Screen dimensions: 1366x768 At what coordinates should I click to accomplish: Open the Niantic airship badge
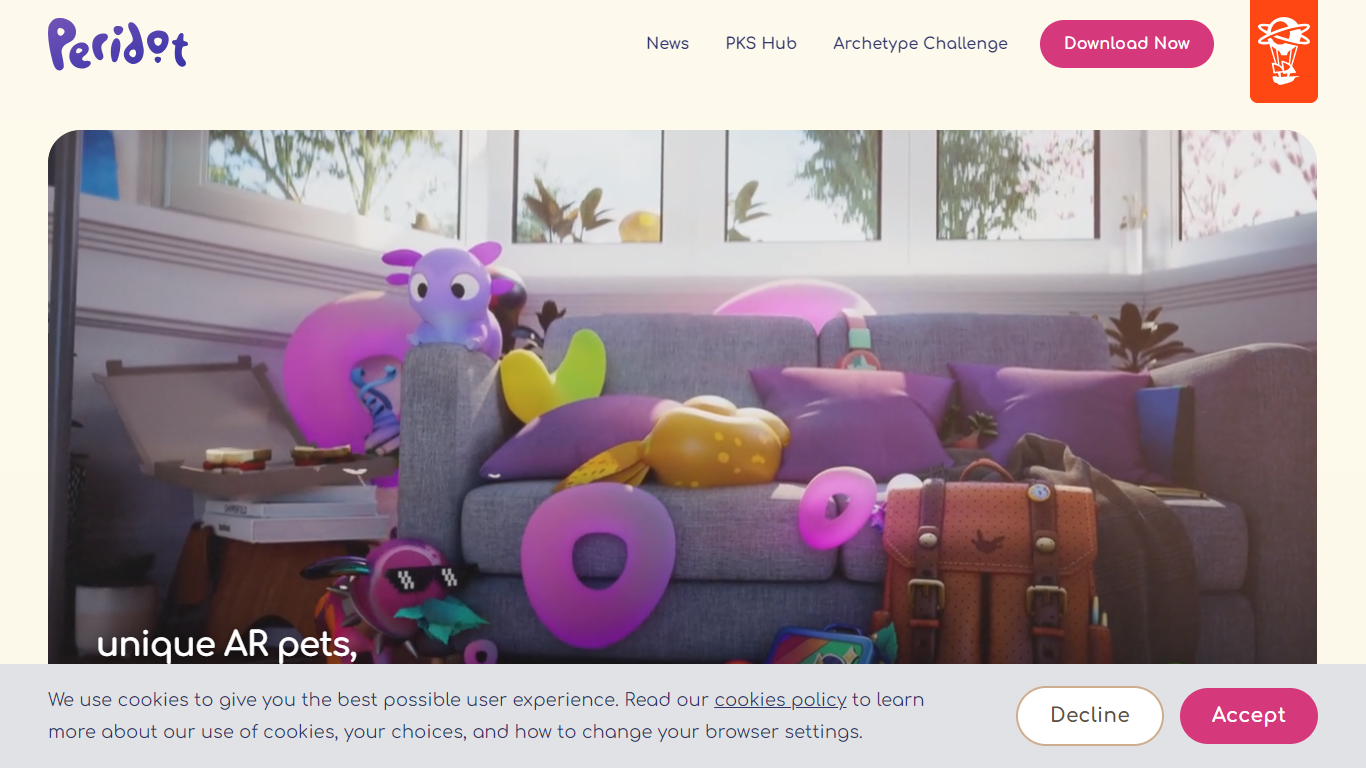point(1284,51)
